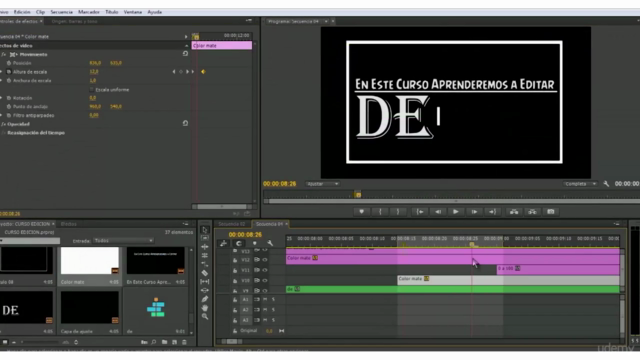Image resolution: width=640 pixels, height=360 pixels.
Task: Open the Clip menu
Action: click(40, 12)
